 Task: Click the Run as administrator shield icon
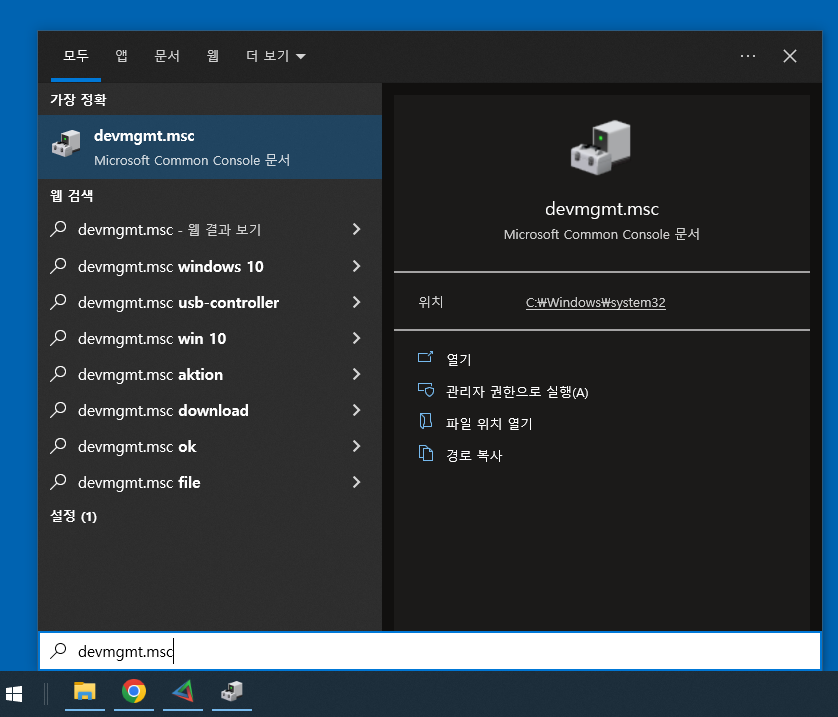pos(425,390)
